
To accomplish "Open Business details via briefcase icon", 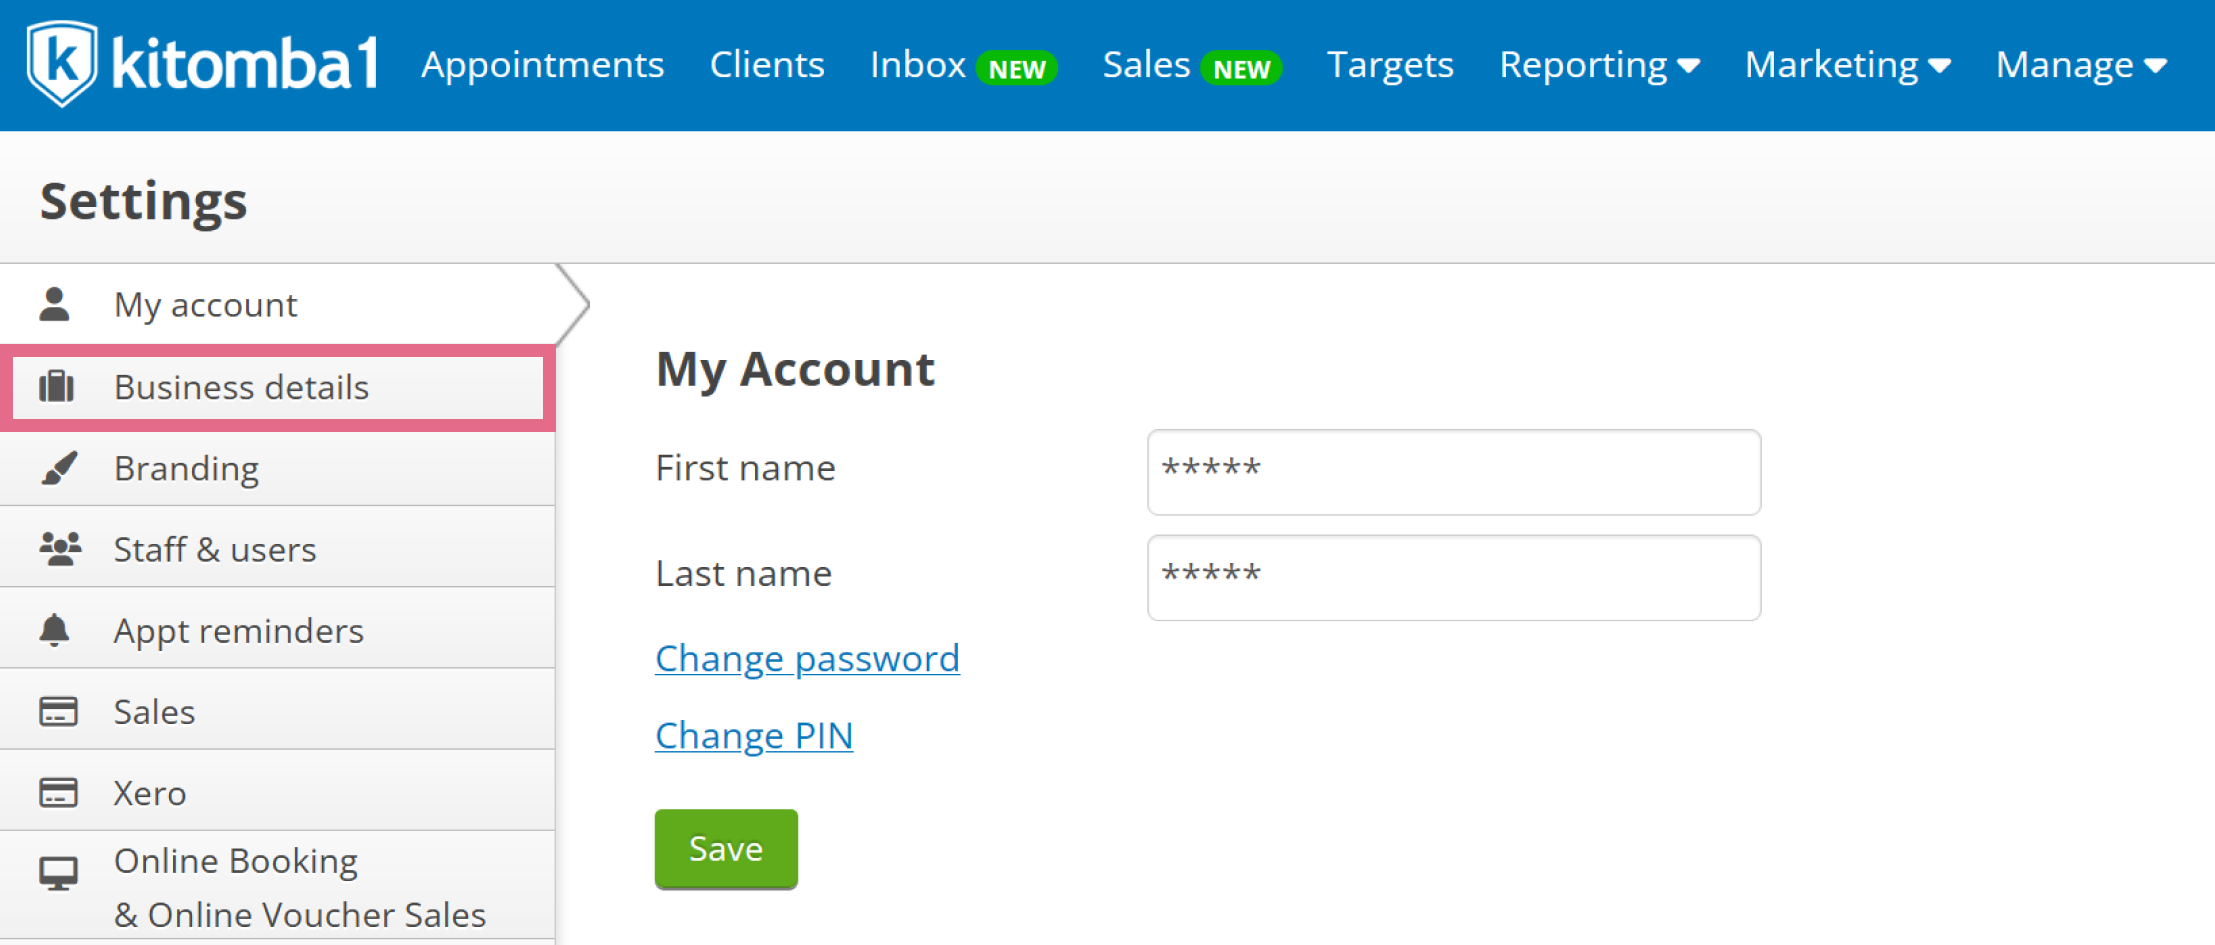I will pos(57,386).
